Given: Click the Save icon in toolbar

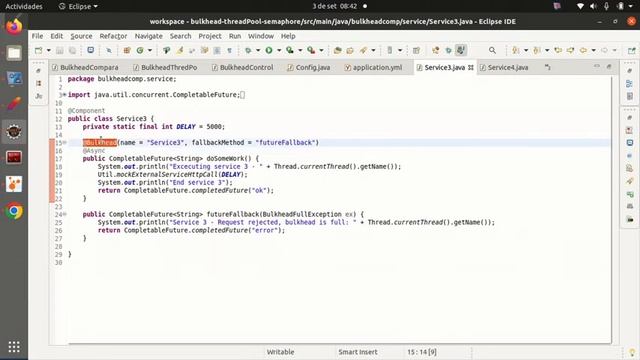Looking at the screenshot, I should [60, 50].
